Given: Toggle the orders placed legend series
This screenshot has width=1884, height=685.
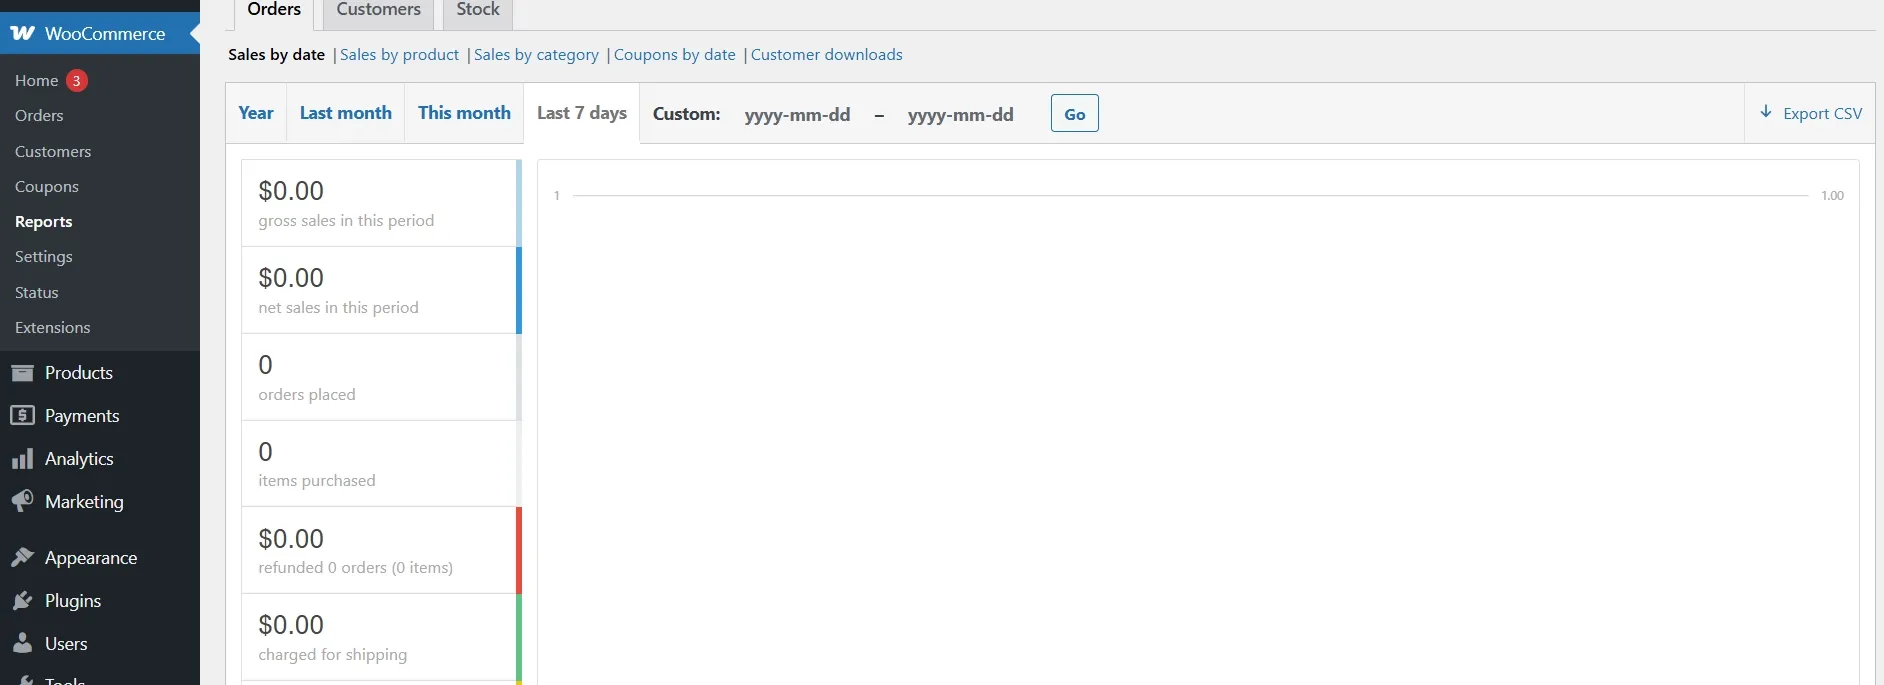Looking at the screenshot, I should (x=381, y=377).
